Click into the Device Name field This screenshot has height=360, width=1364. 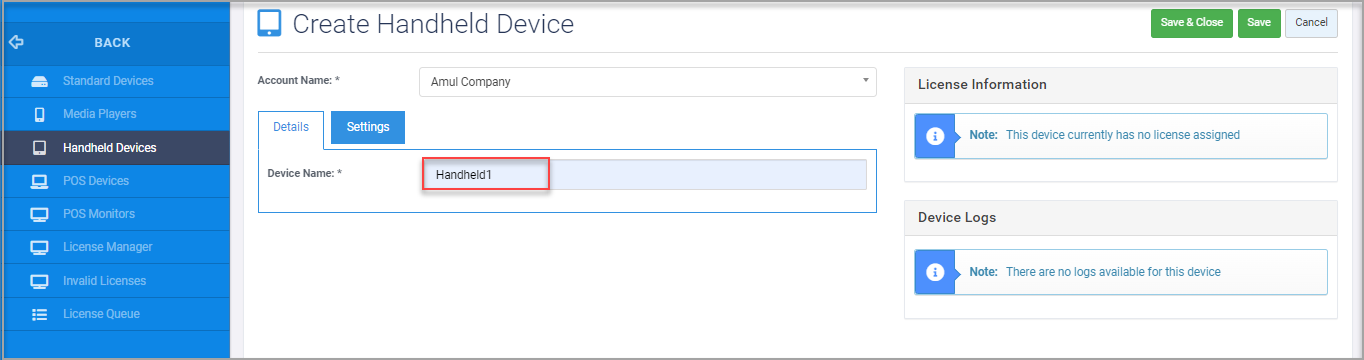[x=645, y=175]
